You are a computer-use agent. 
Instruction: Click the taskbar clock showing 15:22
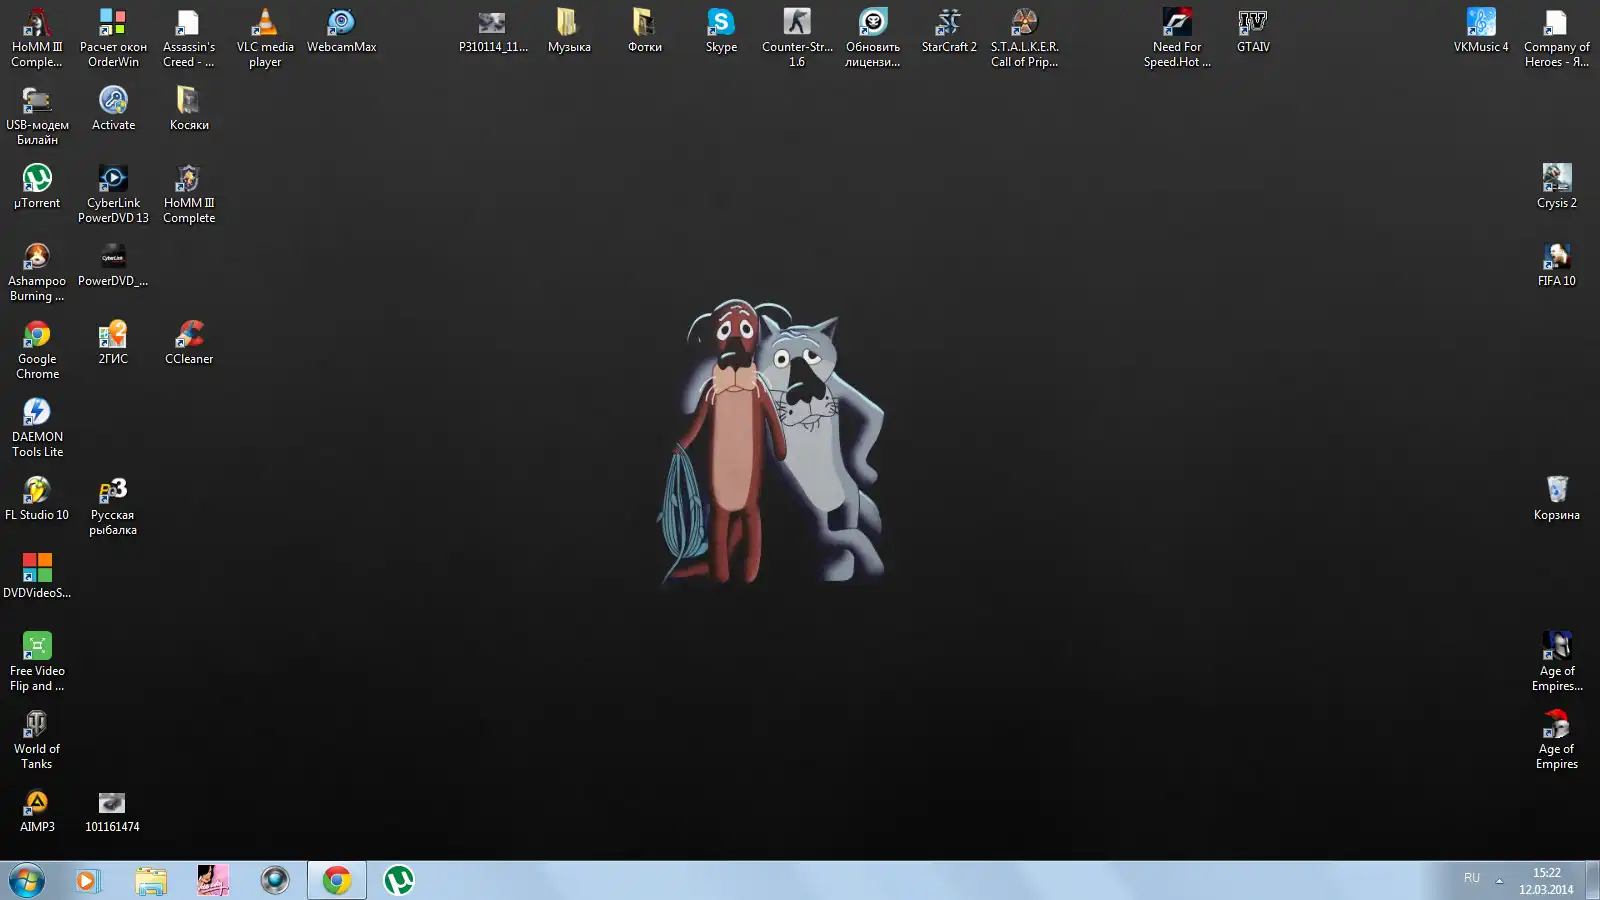pyautogui.click(x=1546, y=881)
